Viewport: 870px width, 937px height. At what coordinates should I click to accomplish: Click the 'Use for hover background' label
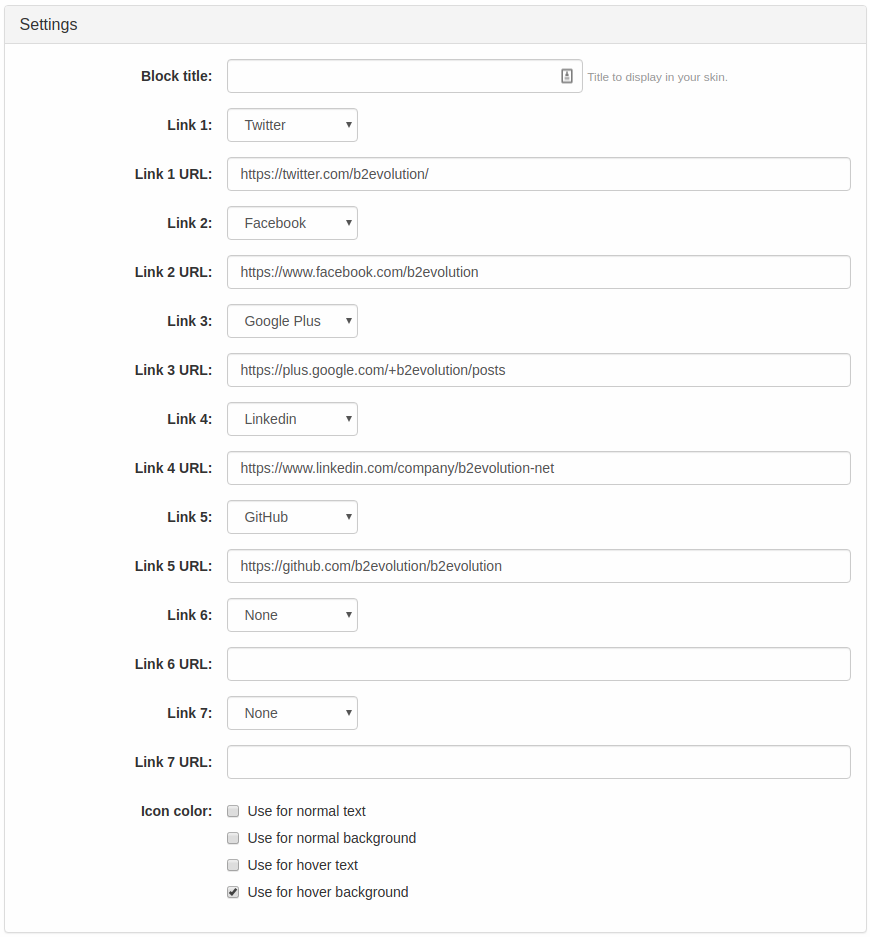click(328, 892)
